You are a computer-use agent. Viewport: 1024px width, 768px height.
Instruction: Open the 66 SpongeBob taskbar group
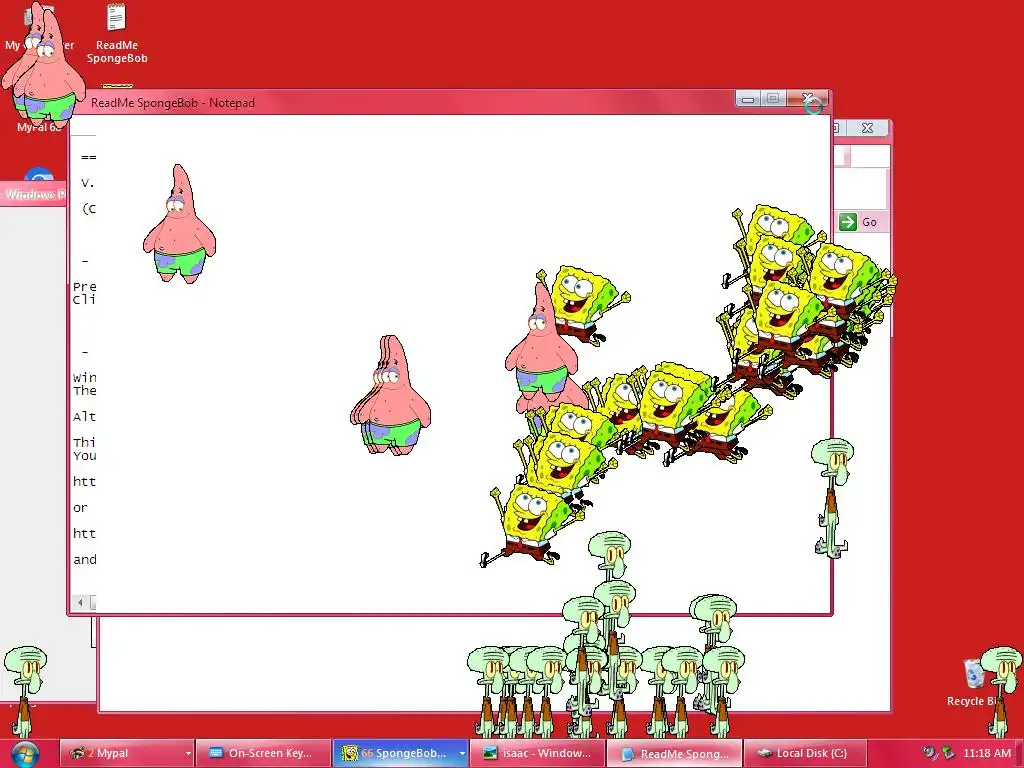(x=394, y=753)
